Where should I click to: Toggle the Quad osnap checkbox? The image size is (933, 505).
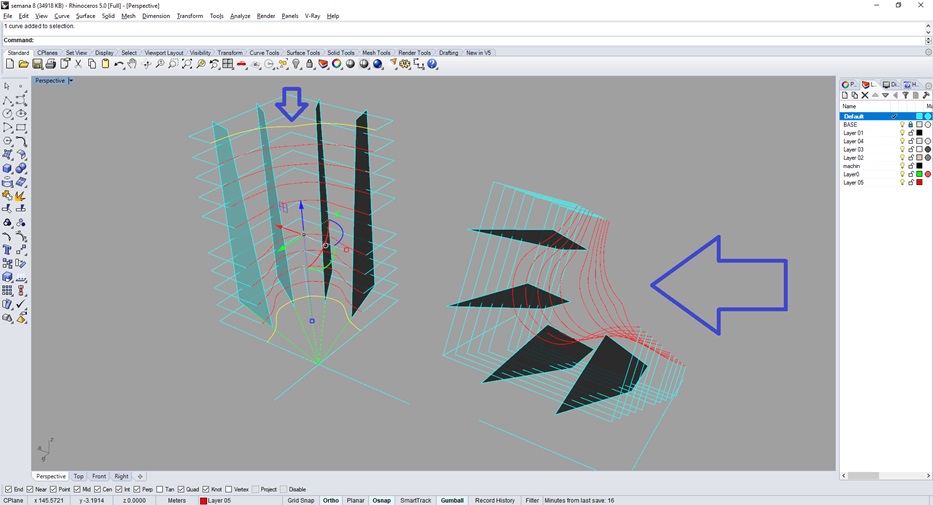click(181, 490)
